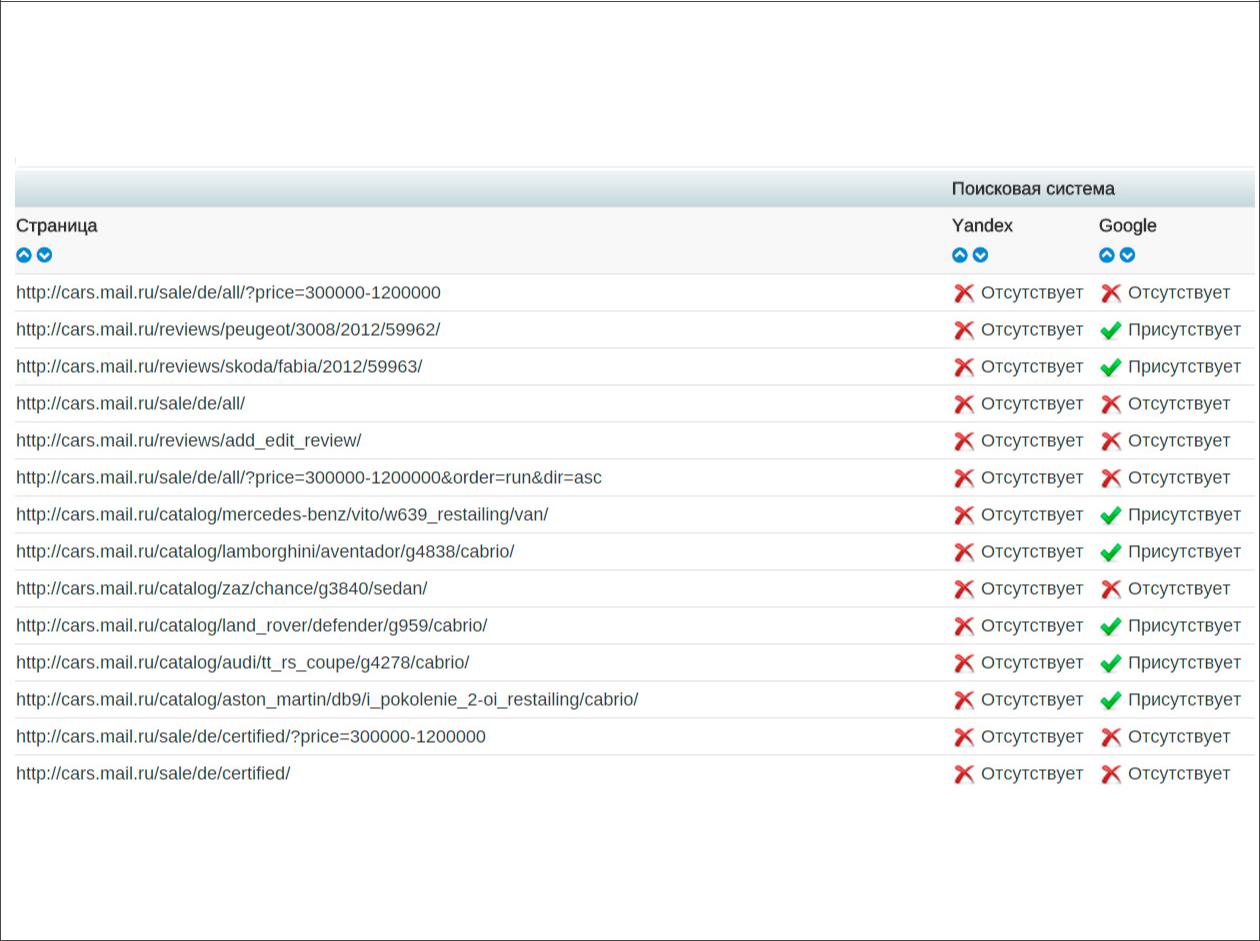Image resolution: width=1260 pixels, height=941 pixels.
Task: Click Присутствует Google status for audi tt_rs_coupe
Action: pyautogui.click(x=1184, y=663)
